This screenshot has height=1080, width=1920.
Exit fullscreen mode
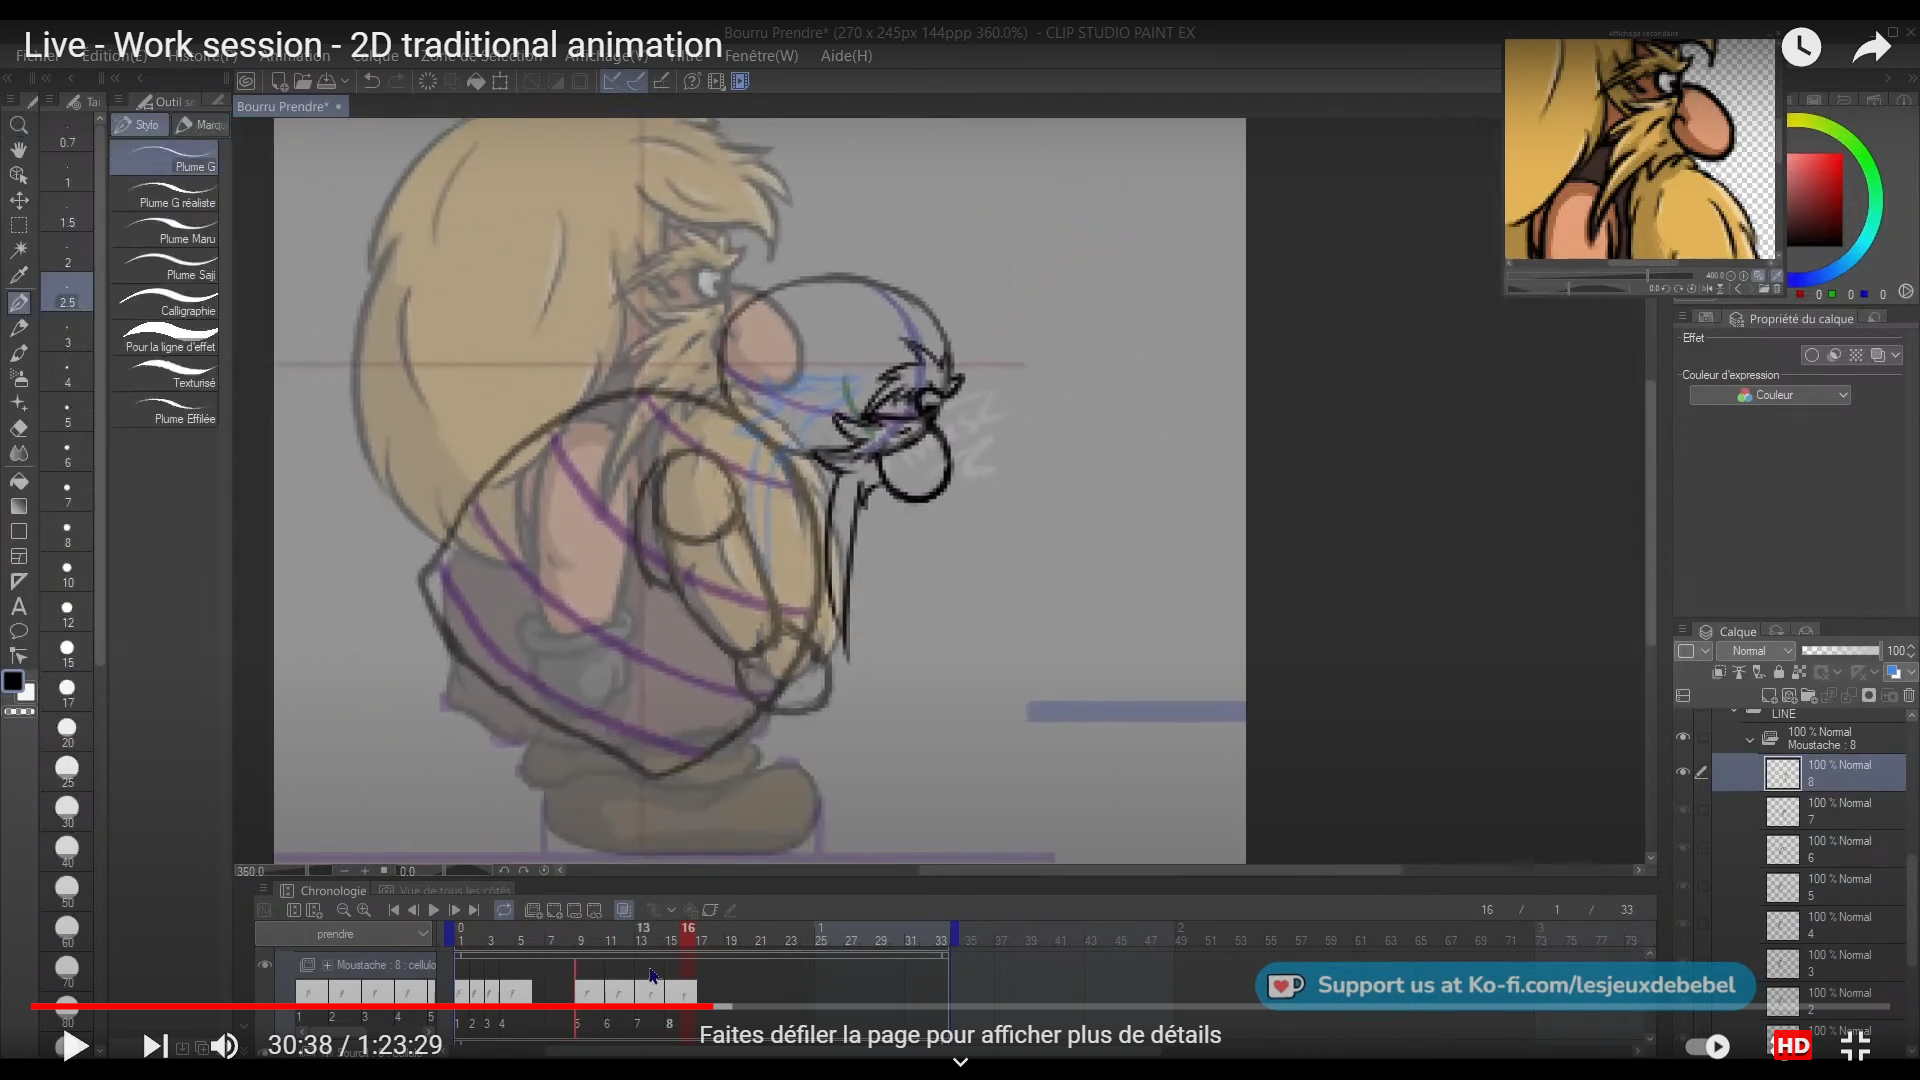pos(1855,1046)
